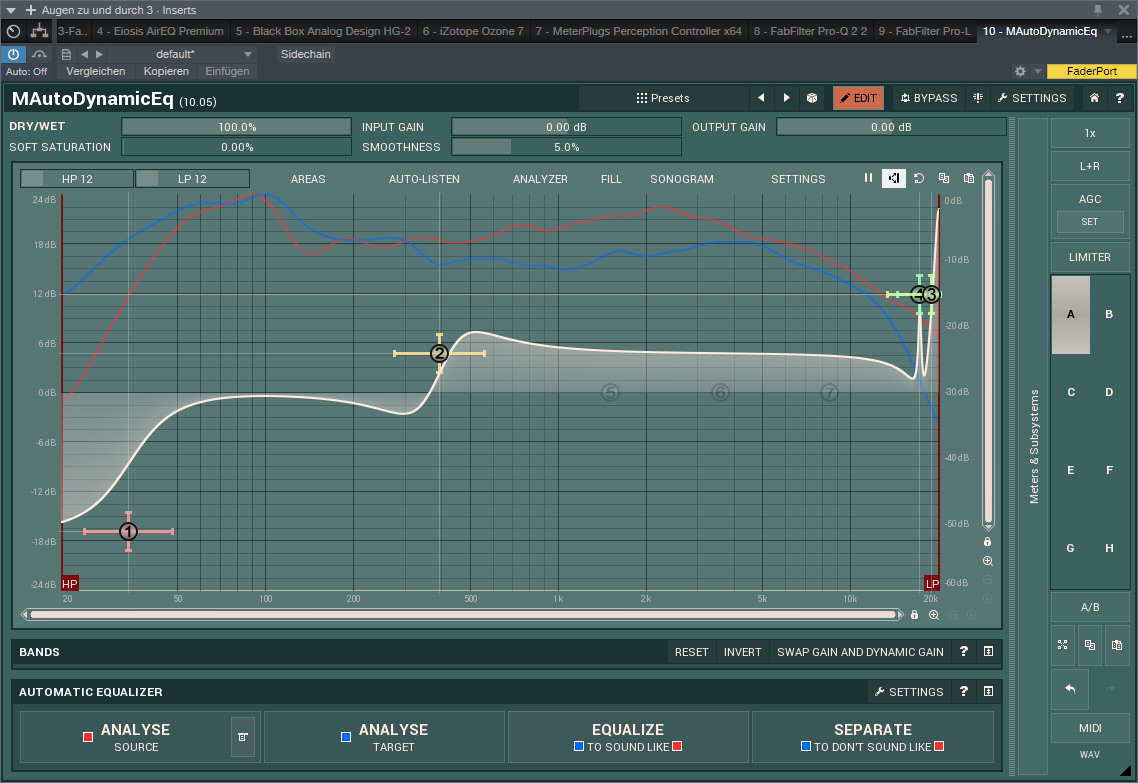1138x783 pixels.
Task: Open help with the header question mark
Action: 1120,98
